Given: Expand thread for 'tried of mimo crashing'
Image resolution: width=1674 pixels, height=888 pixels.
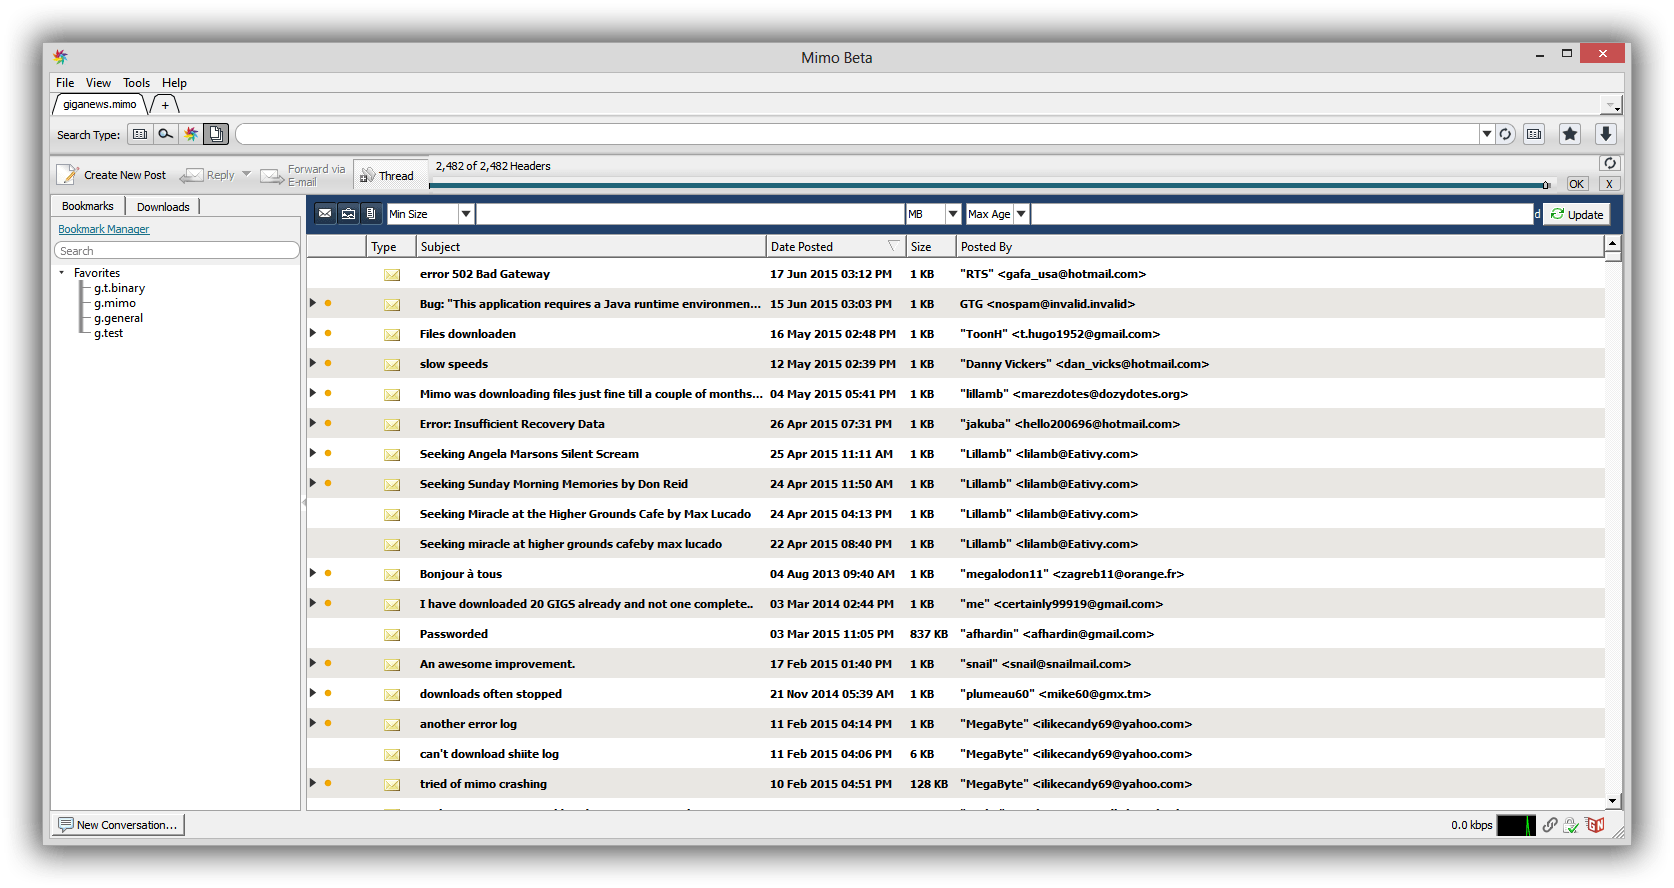Looking at the screenshot, I should point(313,783).
